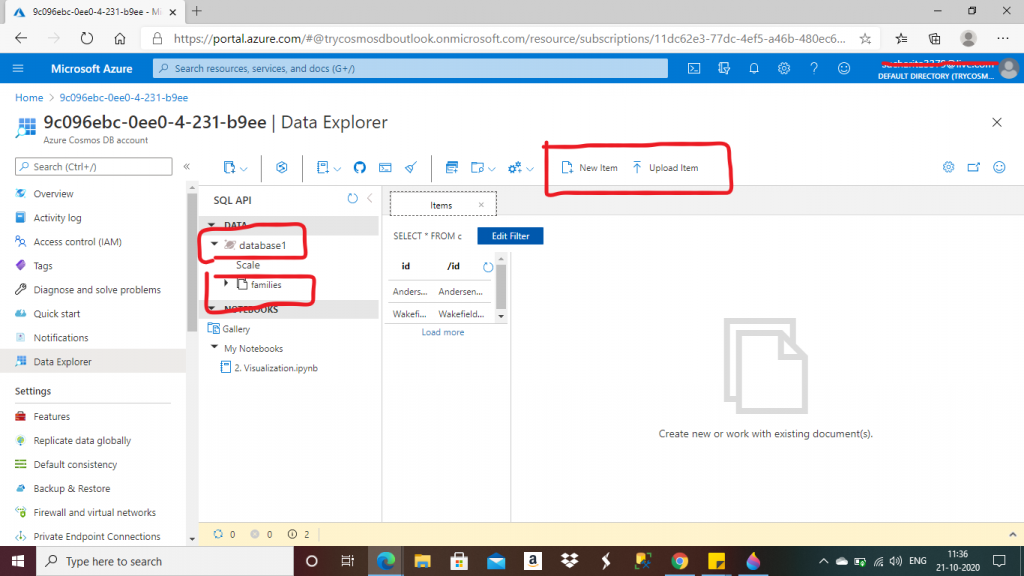Click the New Item button

[x=589, y=168]
